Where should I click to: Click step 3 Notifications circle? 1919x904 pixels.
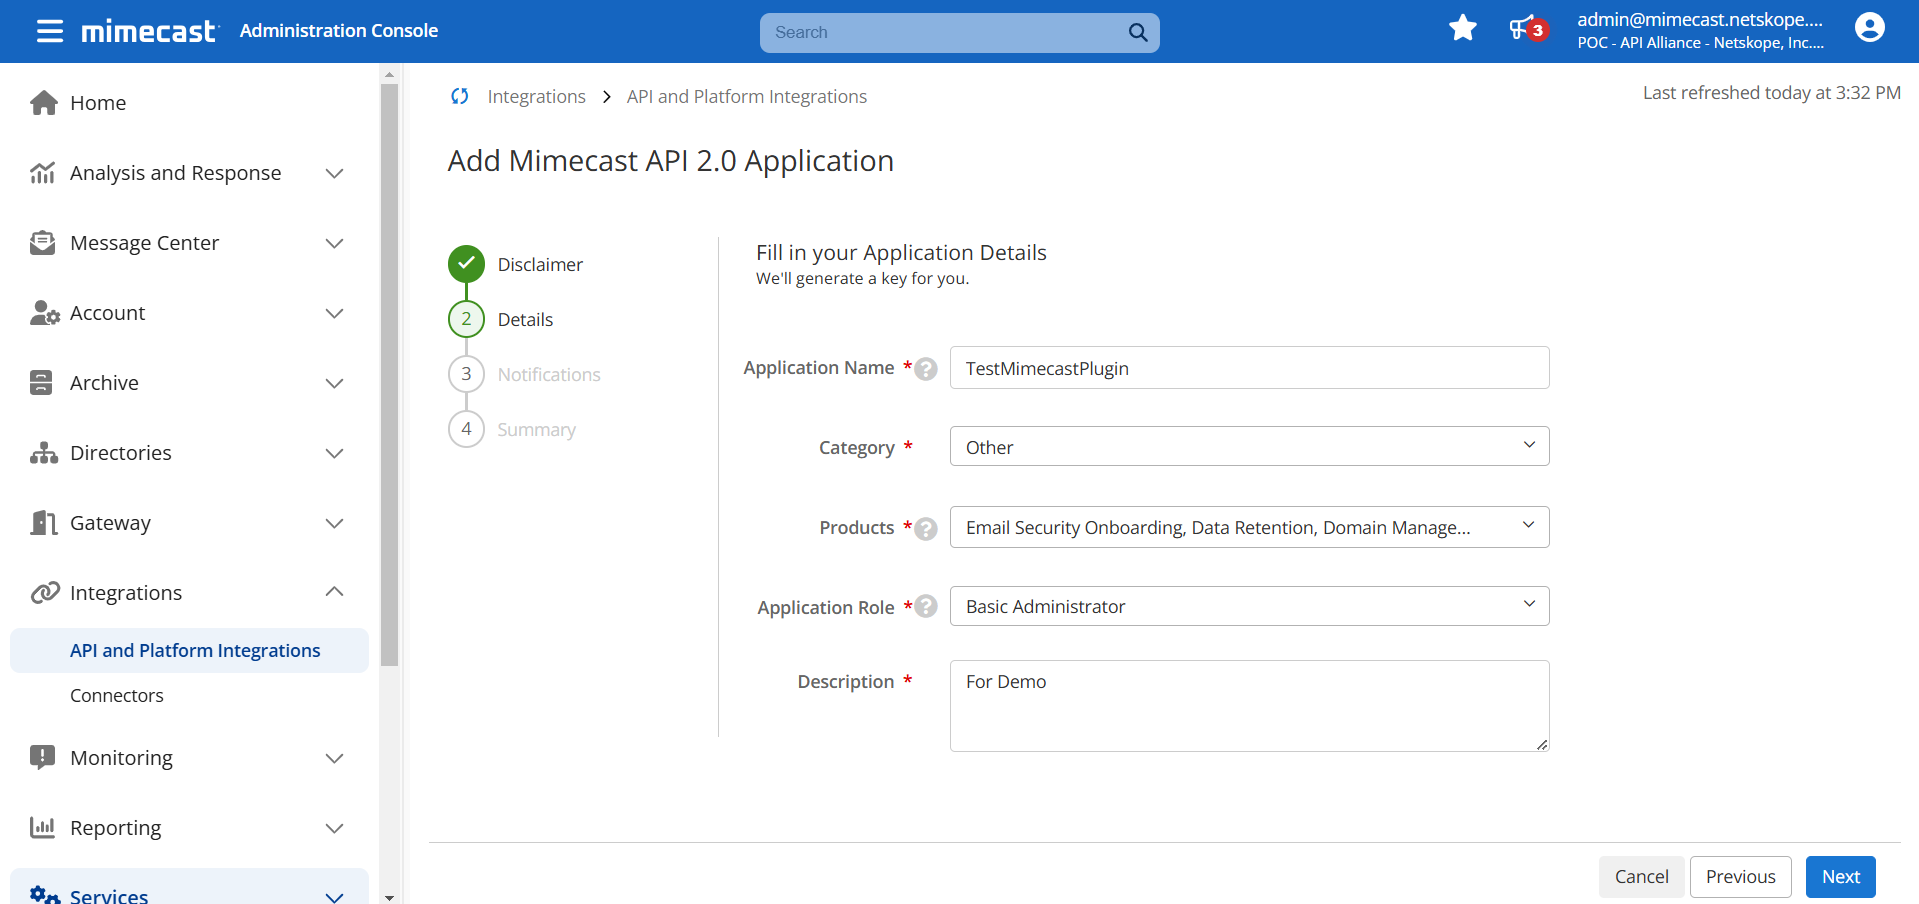[x=466, y=374]
